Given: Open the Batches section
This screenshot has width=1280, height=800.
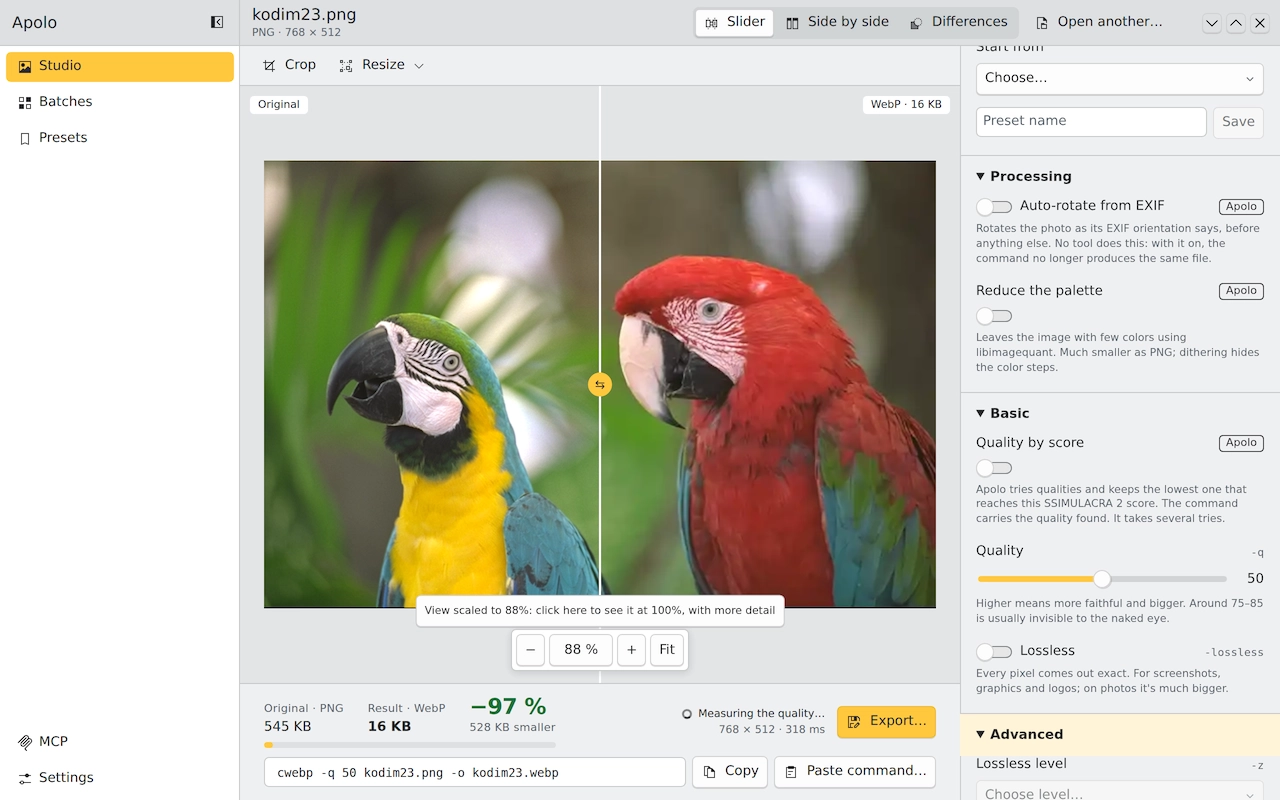Looking at the screenshot, I should point(120,102).
